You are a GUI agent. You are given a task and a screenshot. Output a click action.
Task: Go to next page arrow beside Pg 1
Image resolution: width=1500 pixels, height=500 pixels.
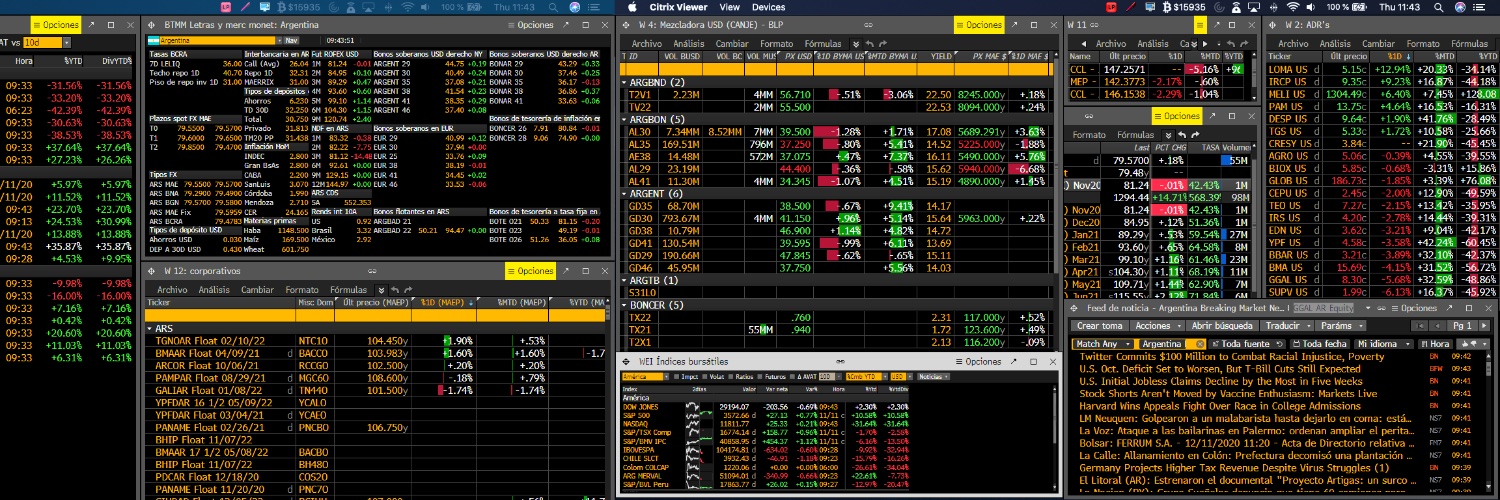[x=1486, y=326]
